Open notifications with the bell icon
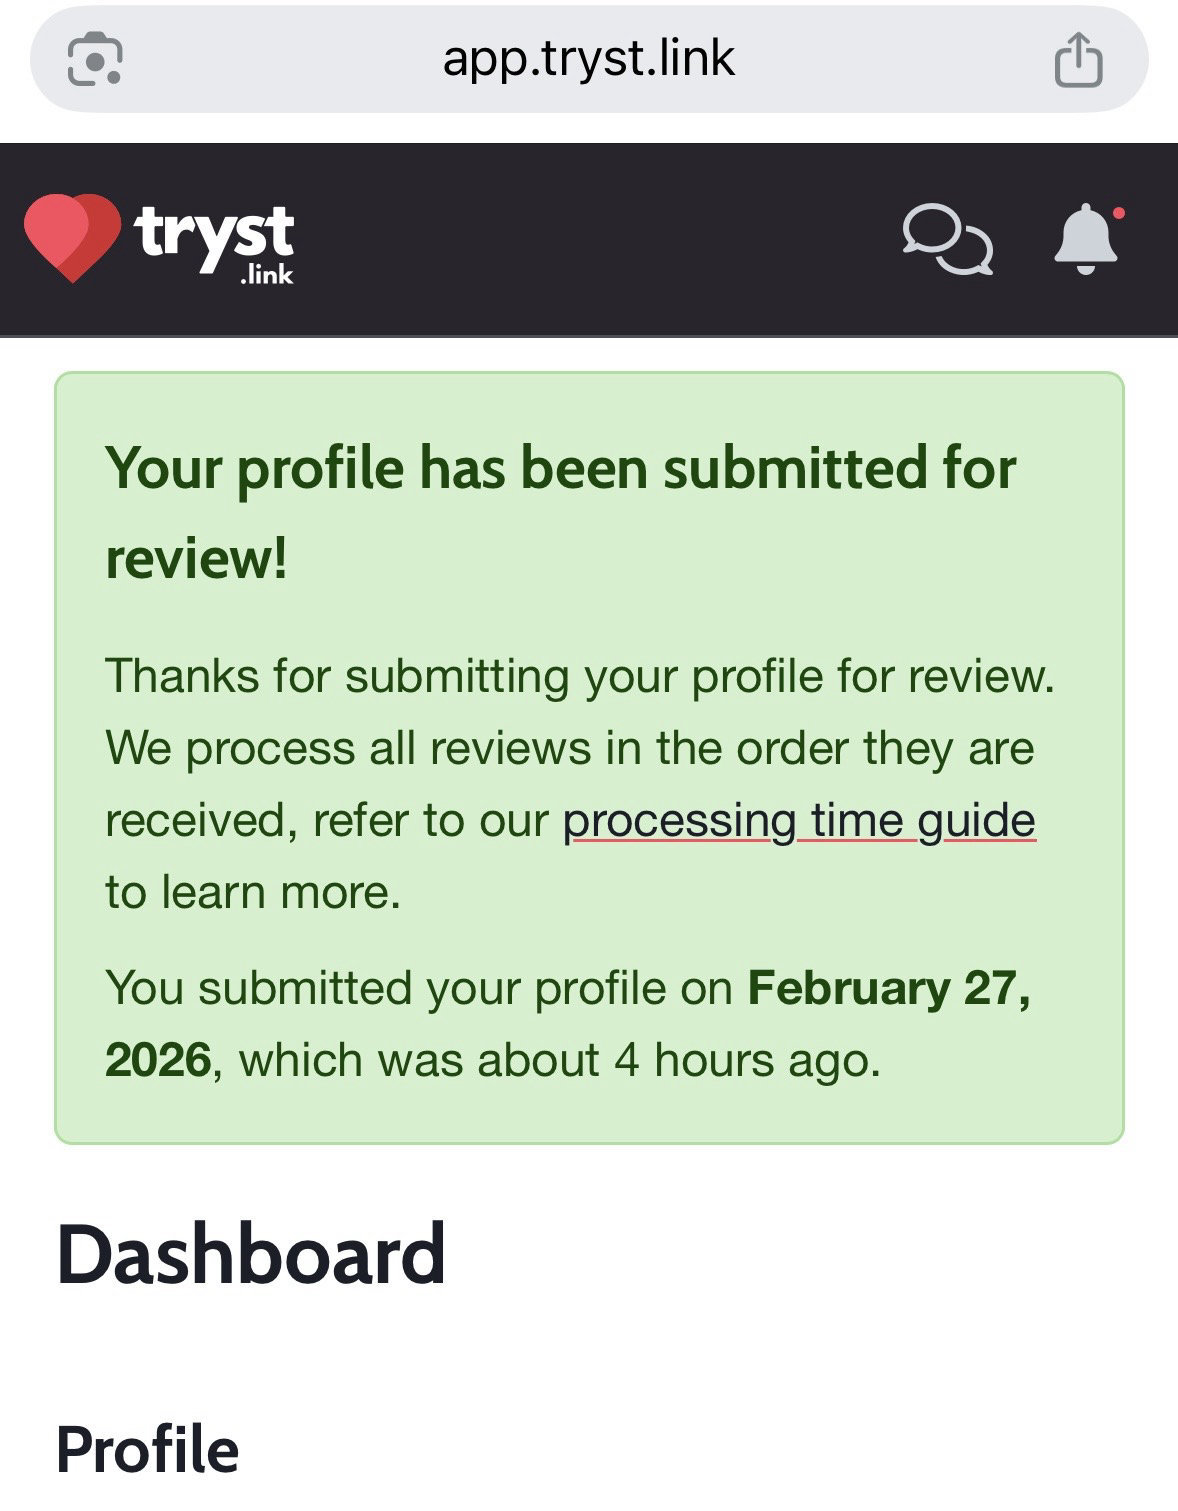1178x1511 pixels. point(1084,240)
